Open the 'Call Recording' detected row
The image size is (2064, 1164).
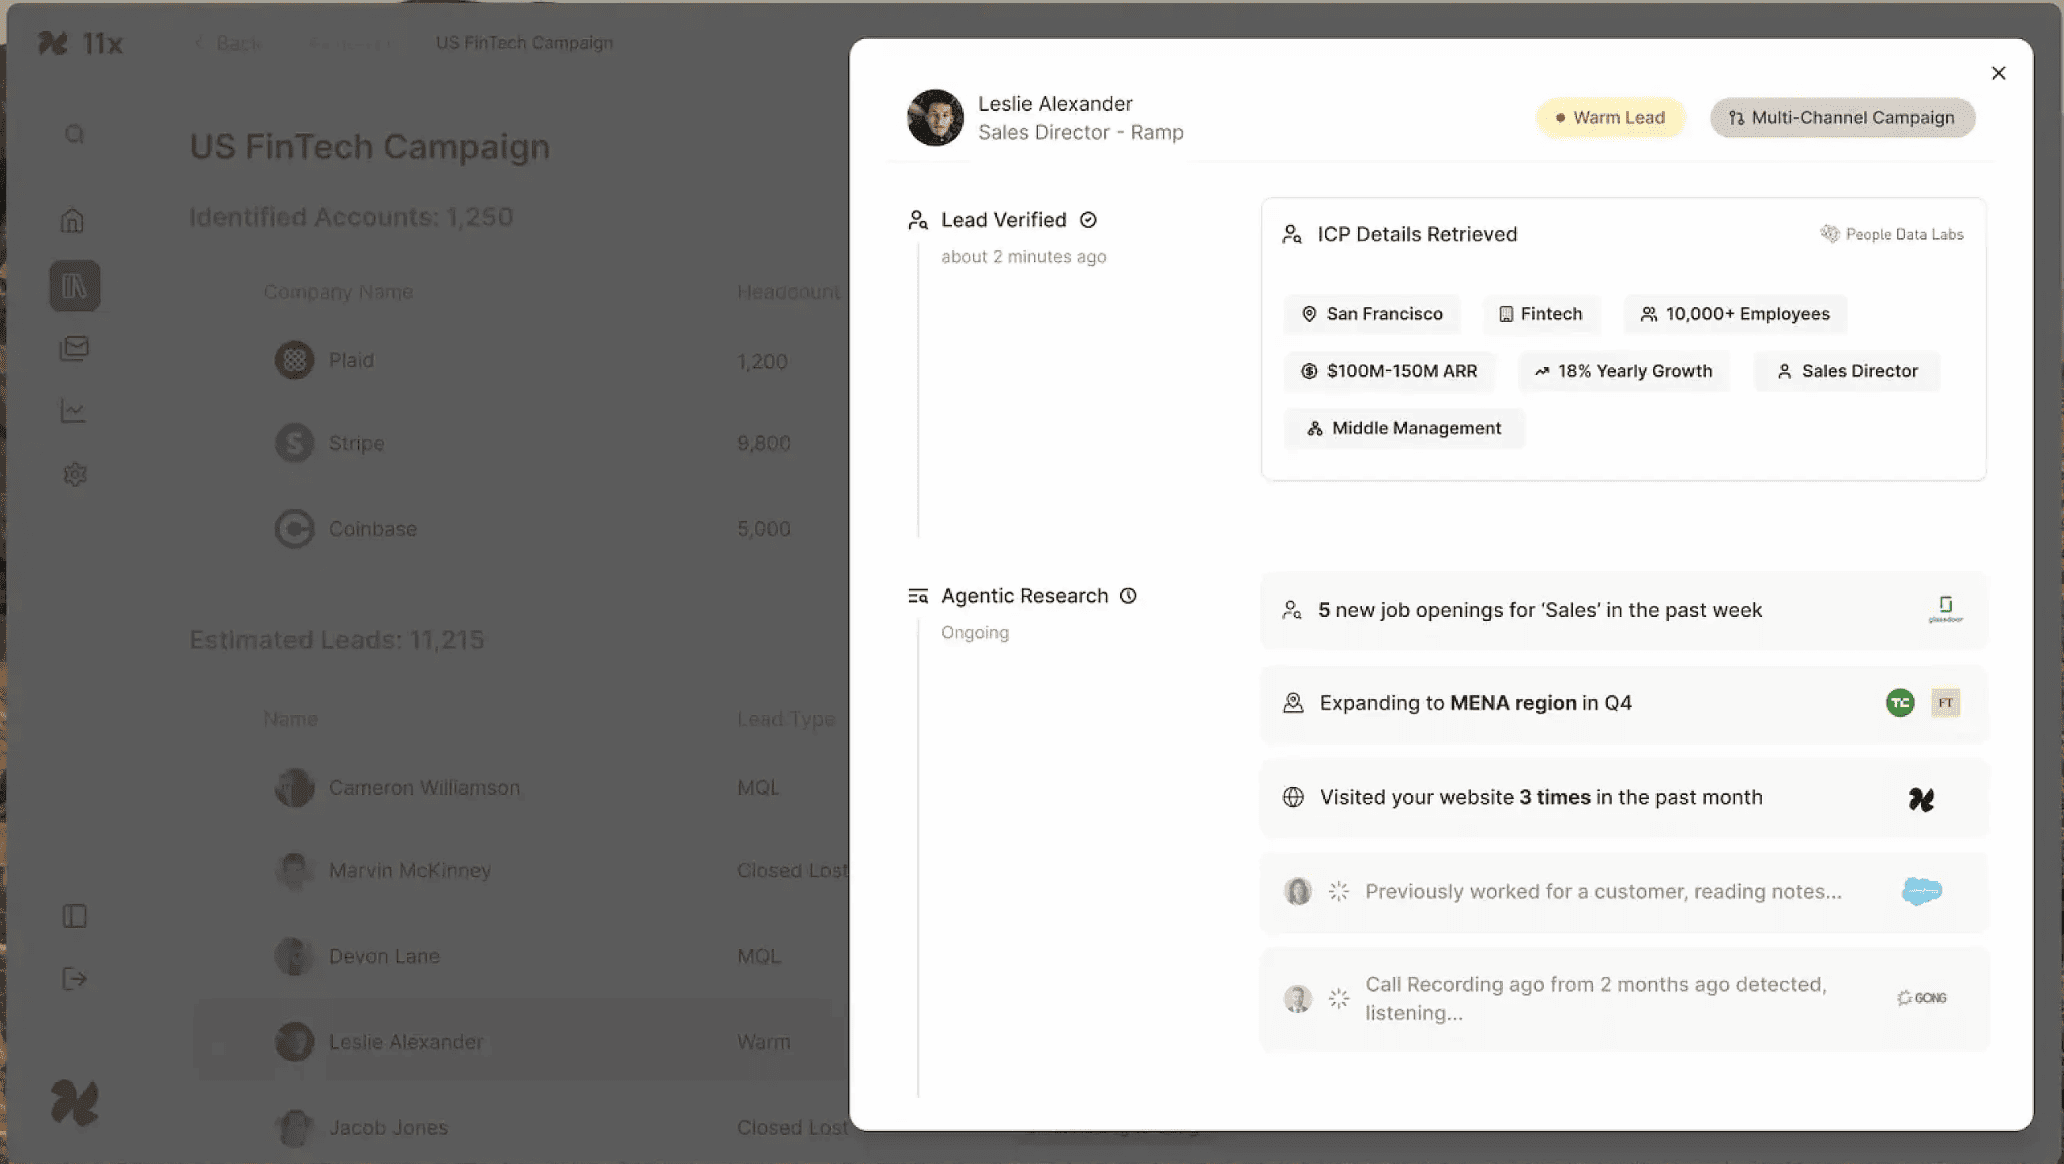(1624, 999)
